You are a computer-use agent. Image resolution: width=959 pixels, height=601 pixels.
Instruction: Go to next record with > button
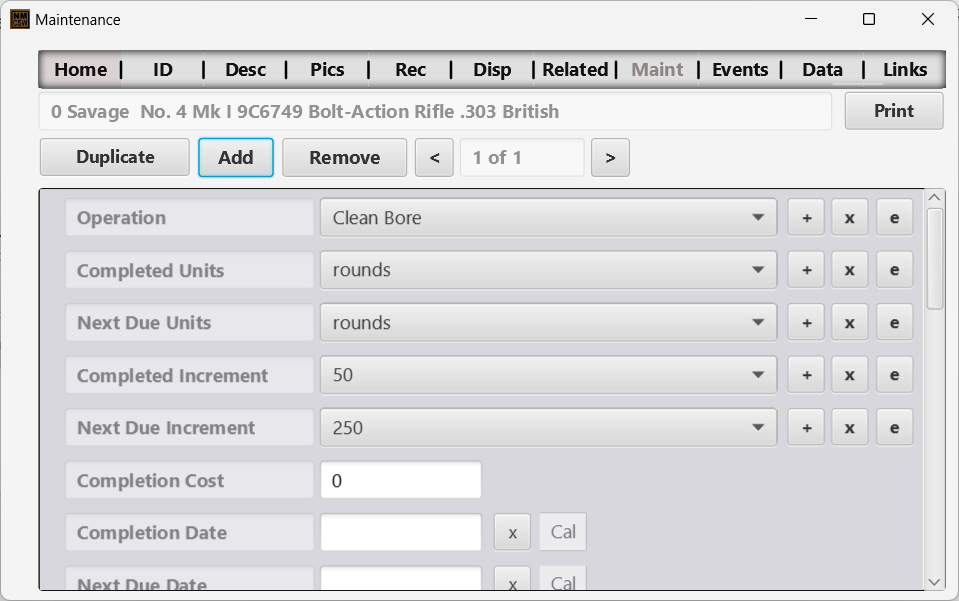(610, 158)
